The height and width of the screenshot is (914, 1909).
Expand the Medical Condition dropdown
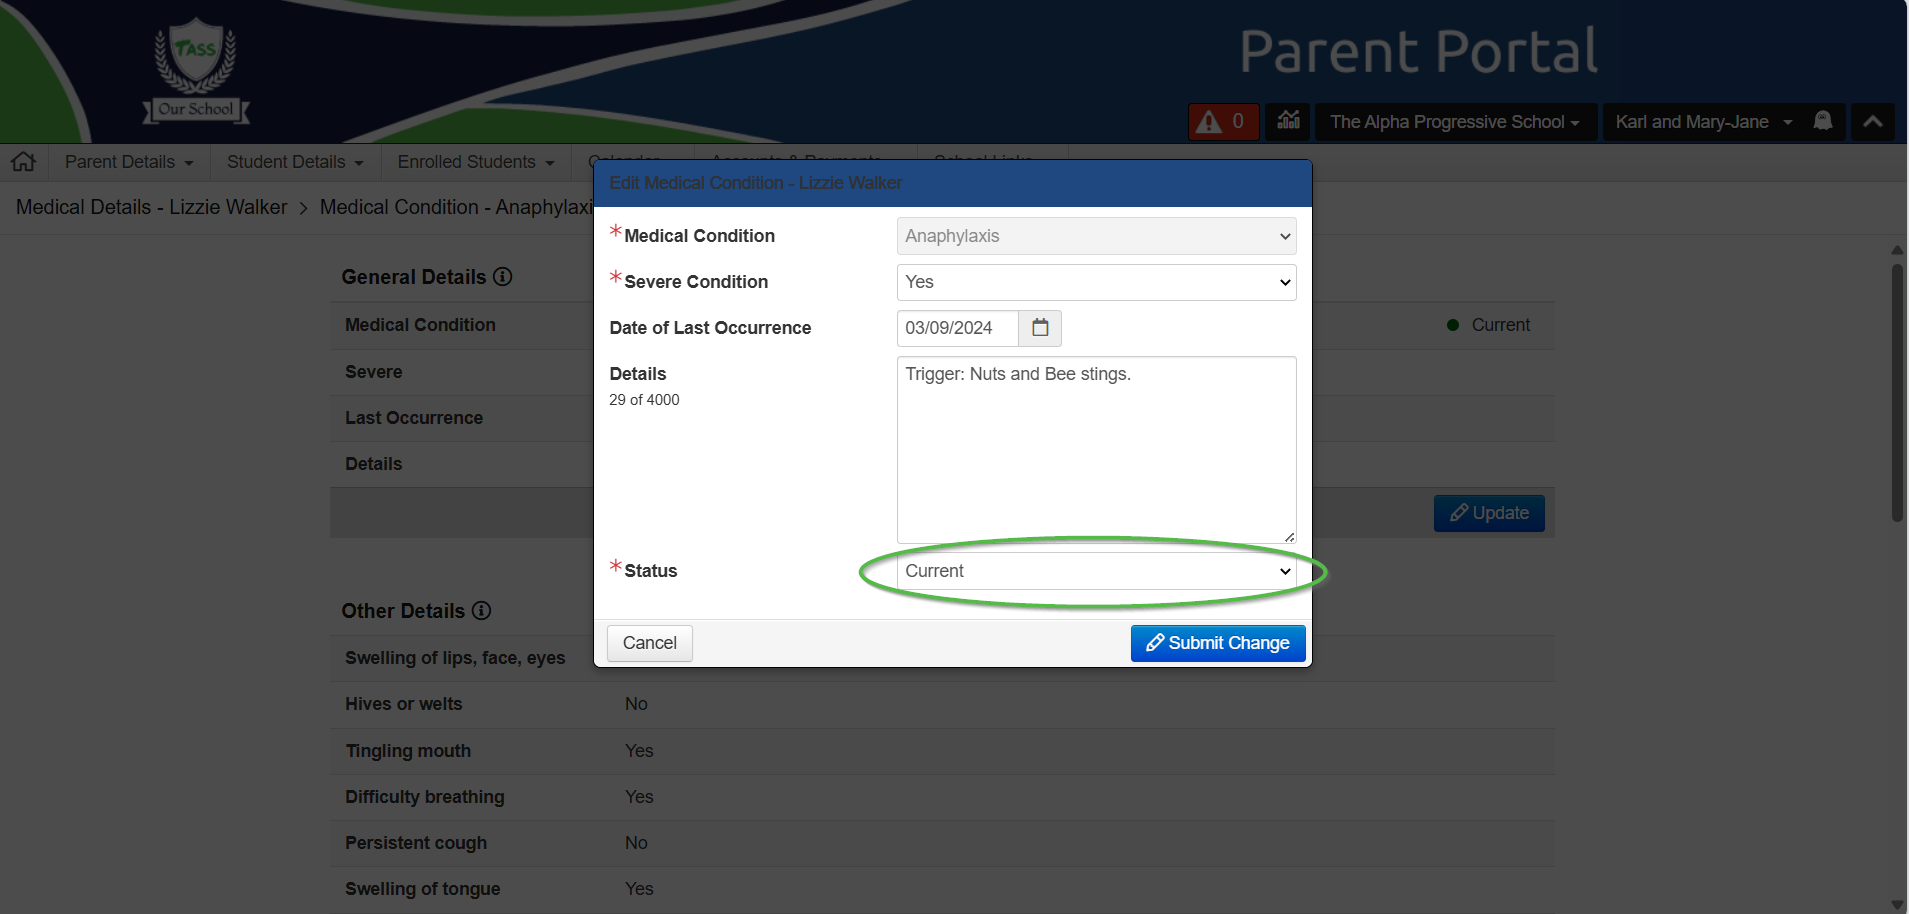[x=1096, y=236]
